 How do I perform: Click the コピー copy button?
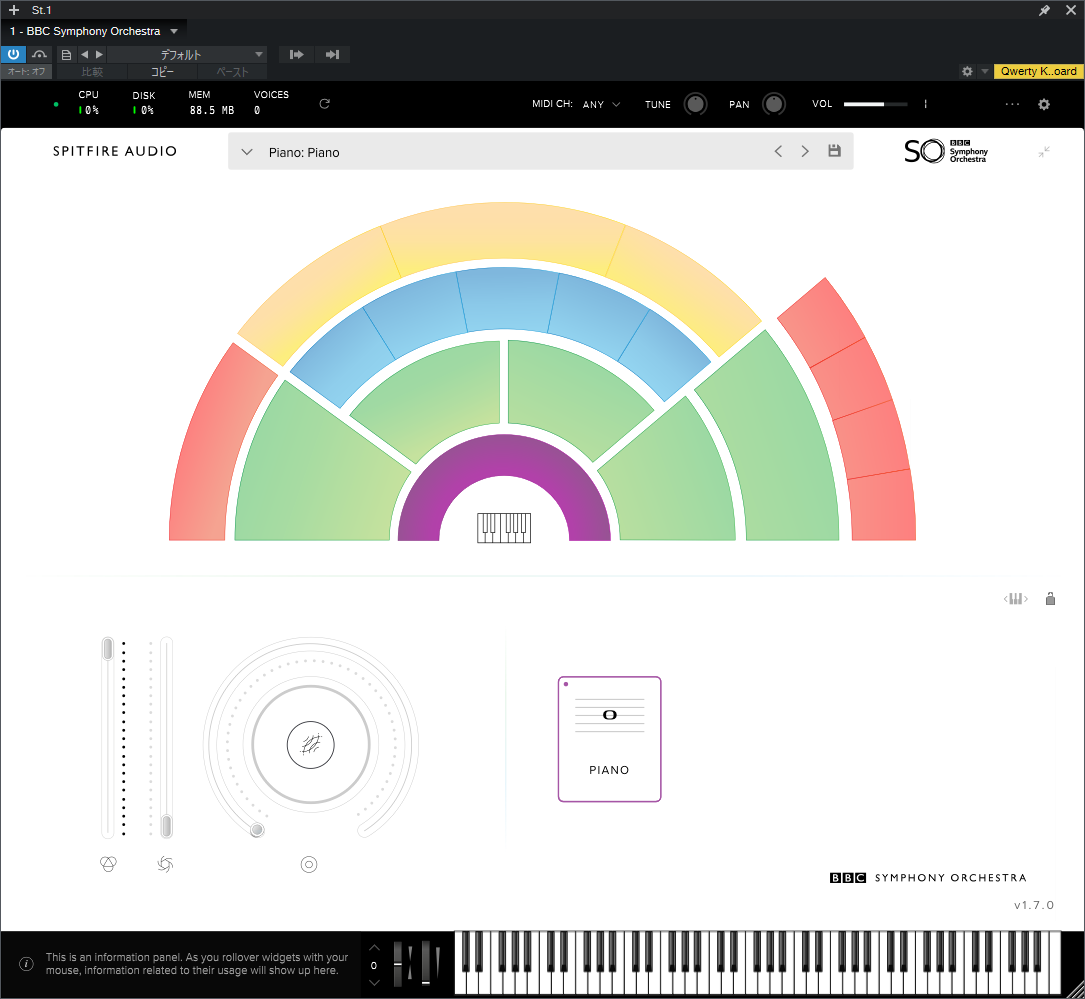click(163, 71)
